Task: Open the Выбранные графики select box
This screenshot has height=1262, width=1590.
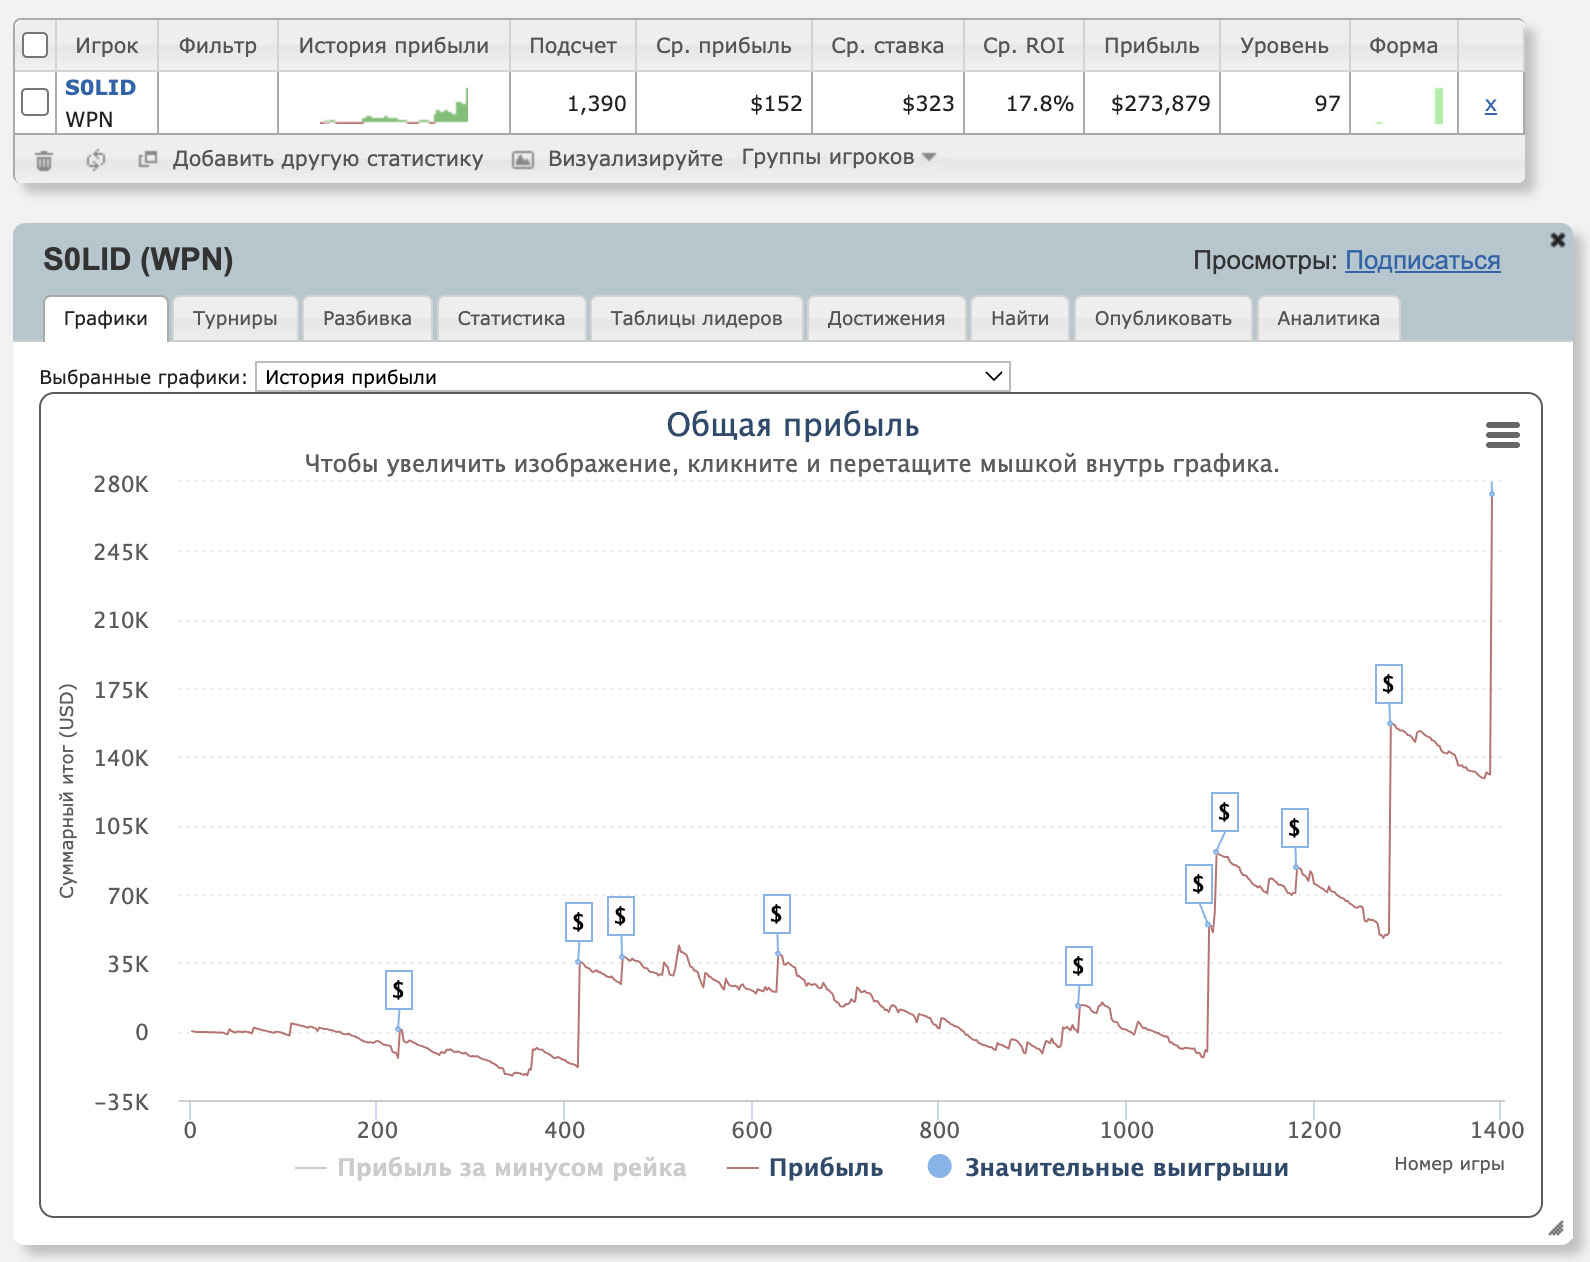Action: pyautogui.click(x=632, y=377)
